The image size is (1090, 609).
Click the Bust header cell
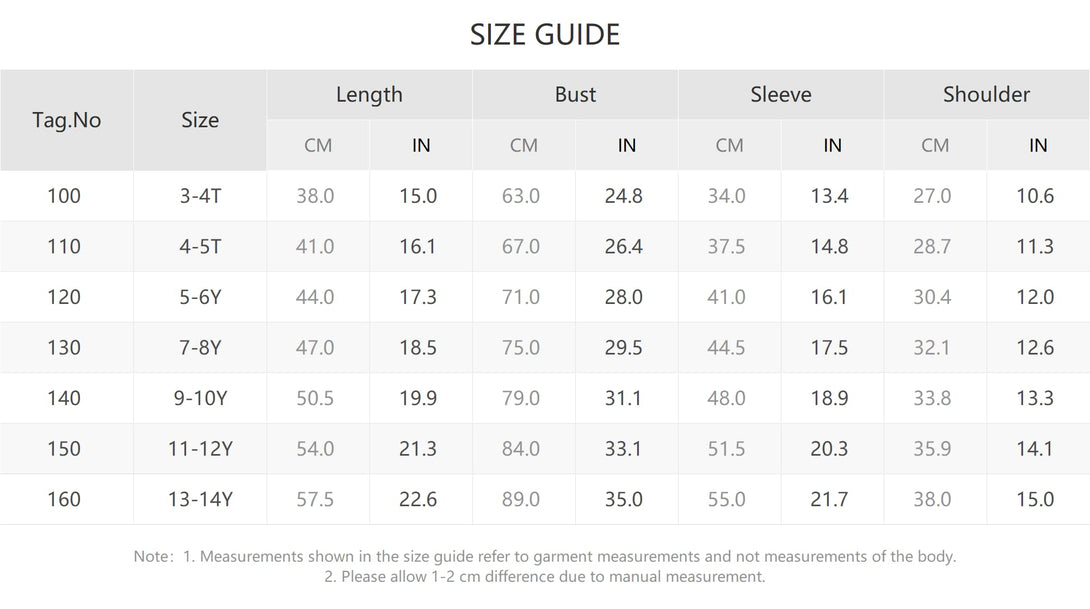pyautogui.click(x=575, y=94)
